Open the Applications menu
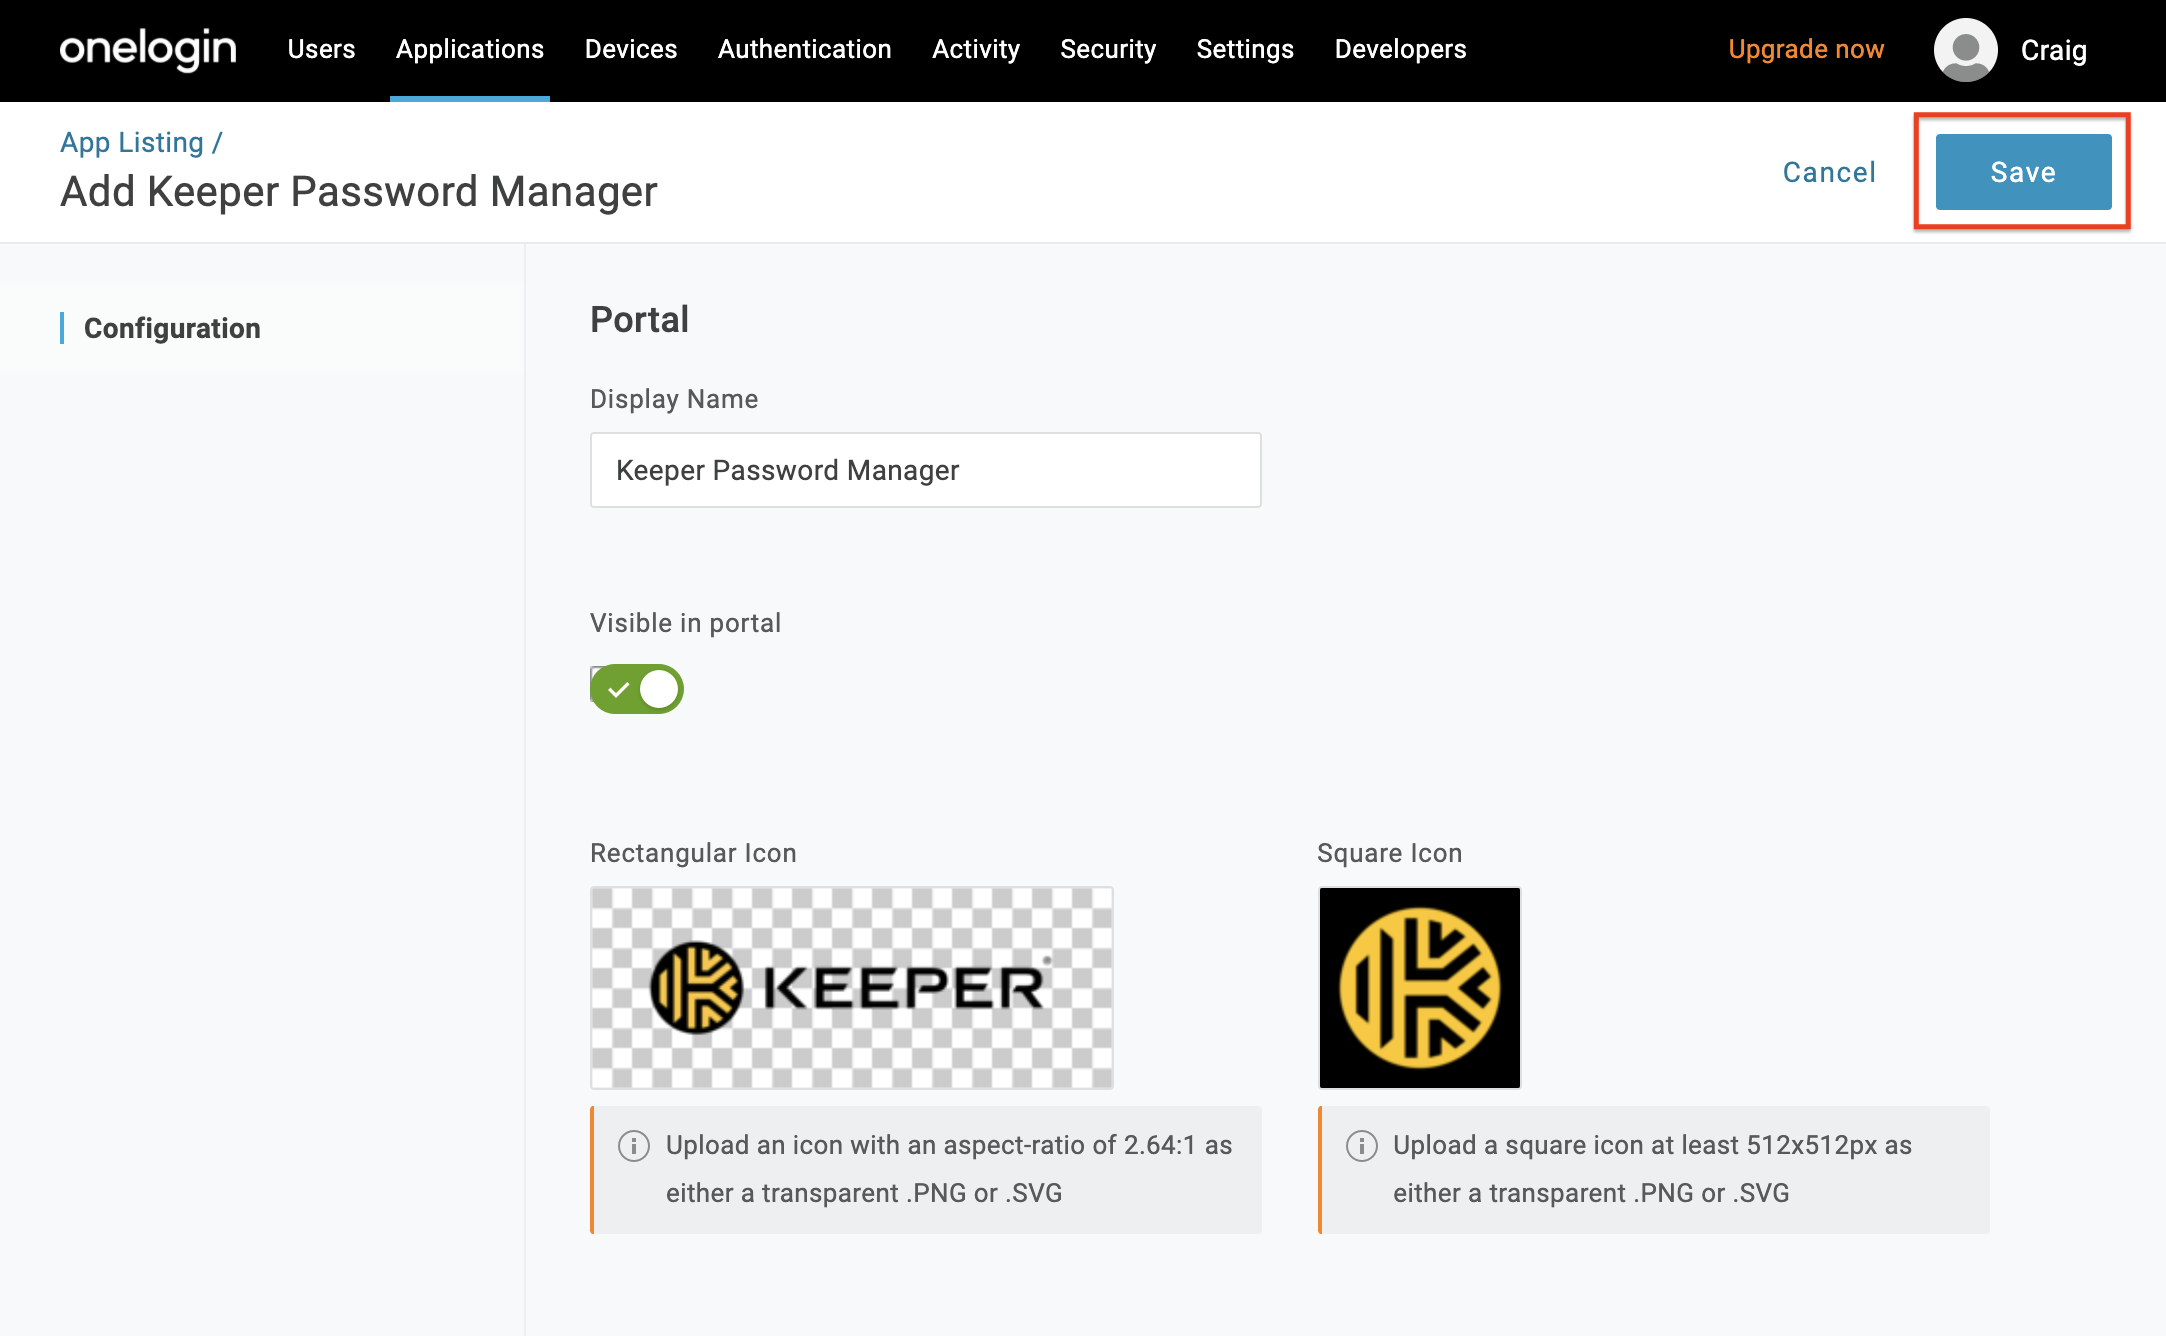 [470, 49]
